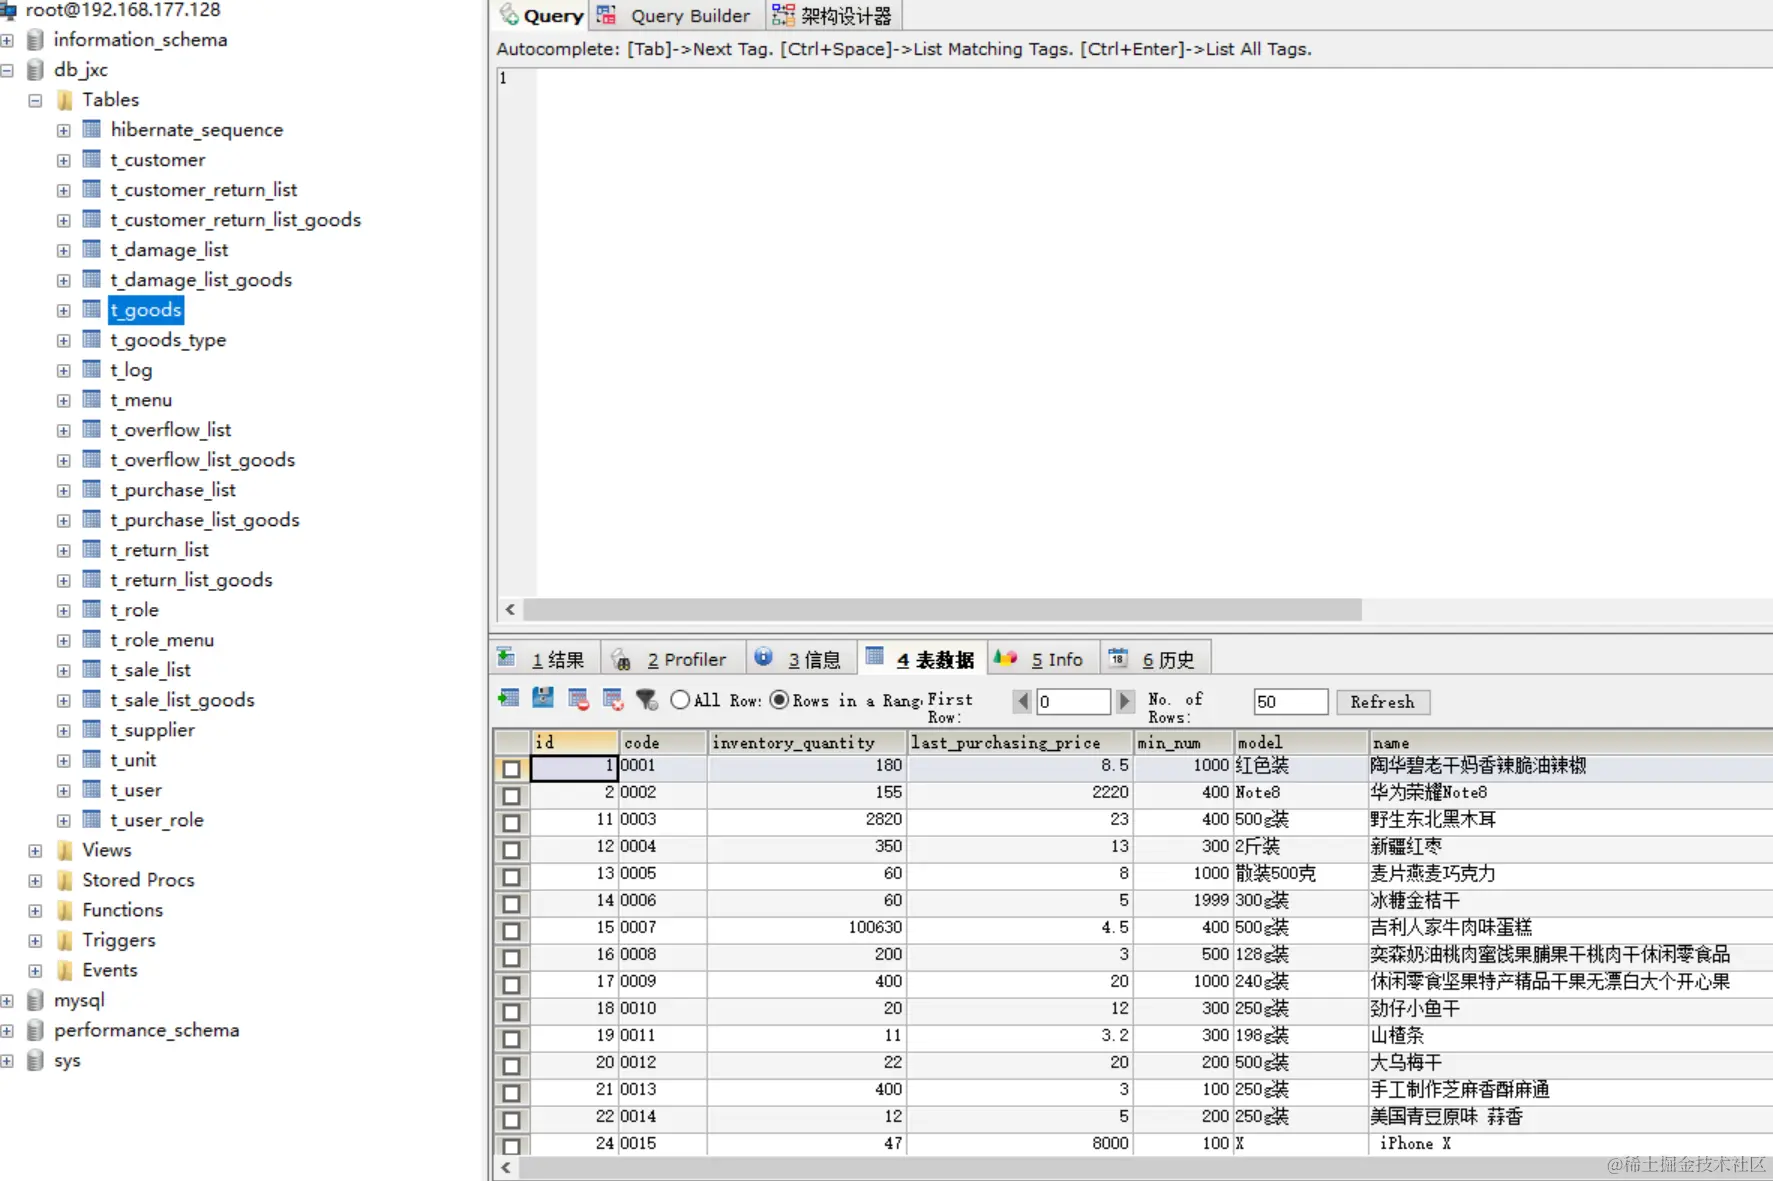Screen dimensions: 1773x1181
Task: Click the next rows arrow button
Action: 1125,701
